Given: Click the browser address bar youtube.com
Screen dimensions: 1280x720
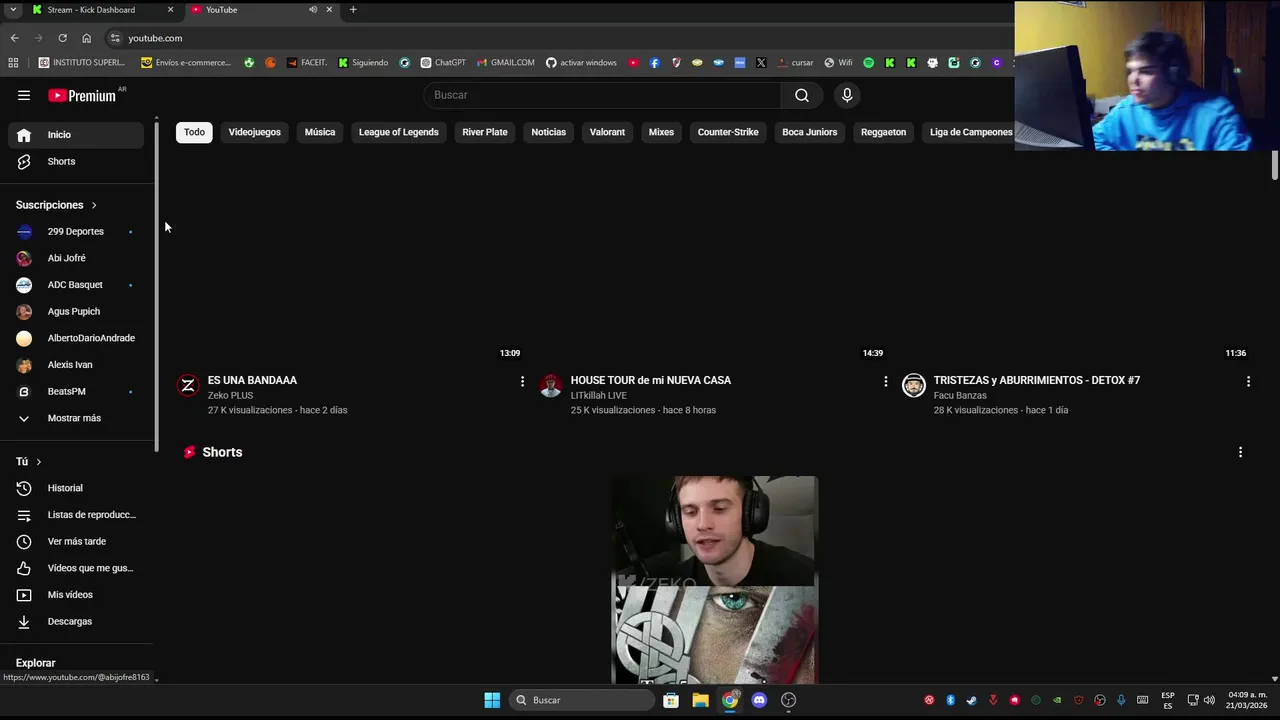Looking at the screenshot, I should tap(155, 38).
